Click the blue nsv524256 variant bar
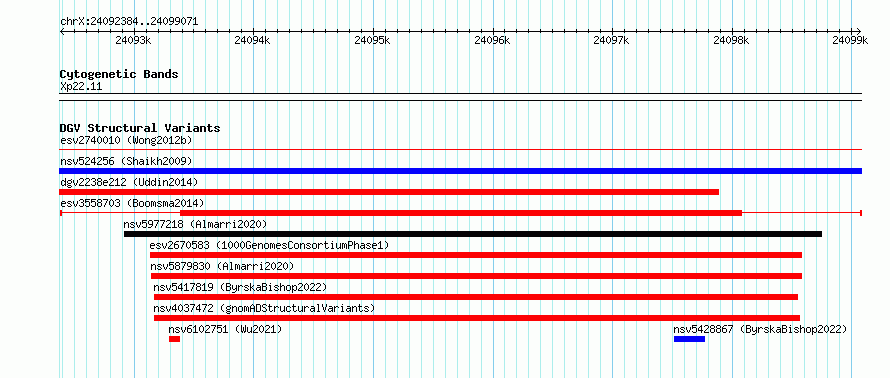This screenshot has height=378, width=890. click(x=460, y=171)
